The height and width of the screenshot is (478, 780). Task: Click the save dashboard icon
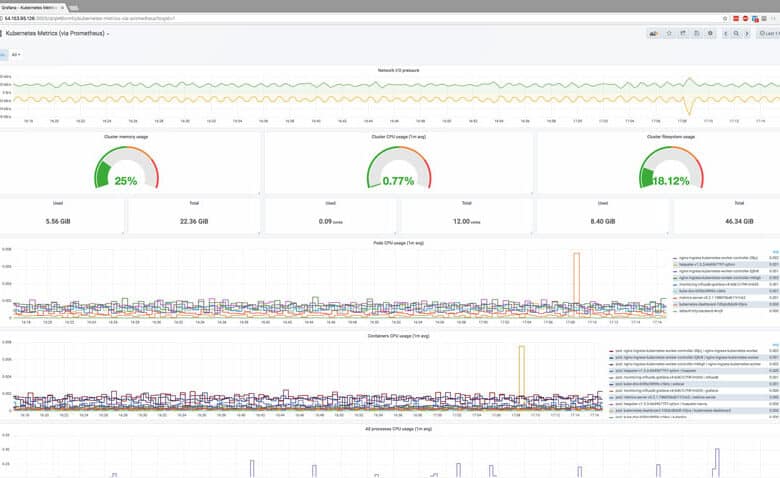point(696,33)
